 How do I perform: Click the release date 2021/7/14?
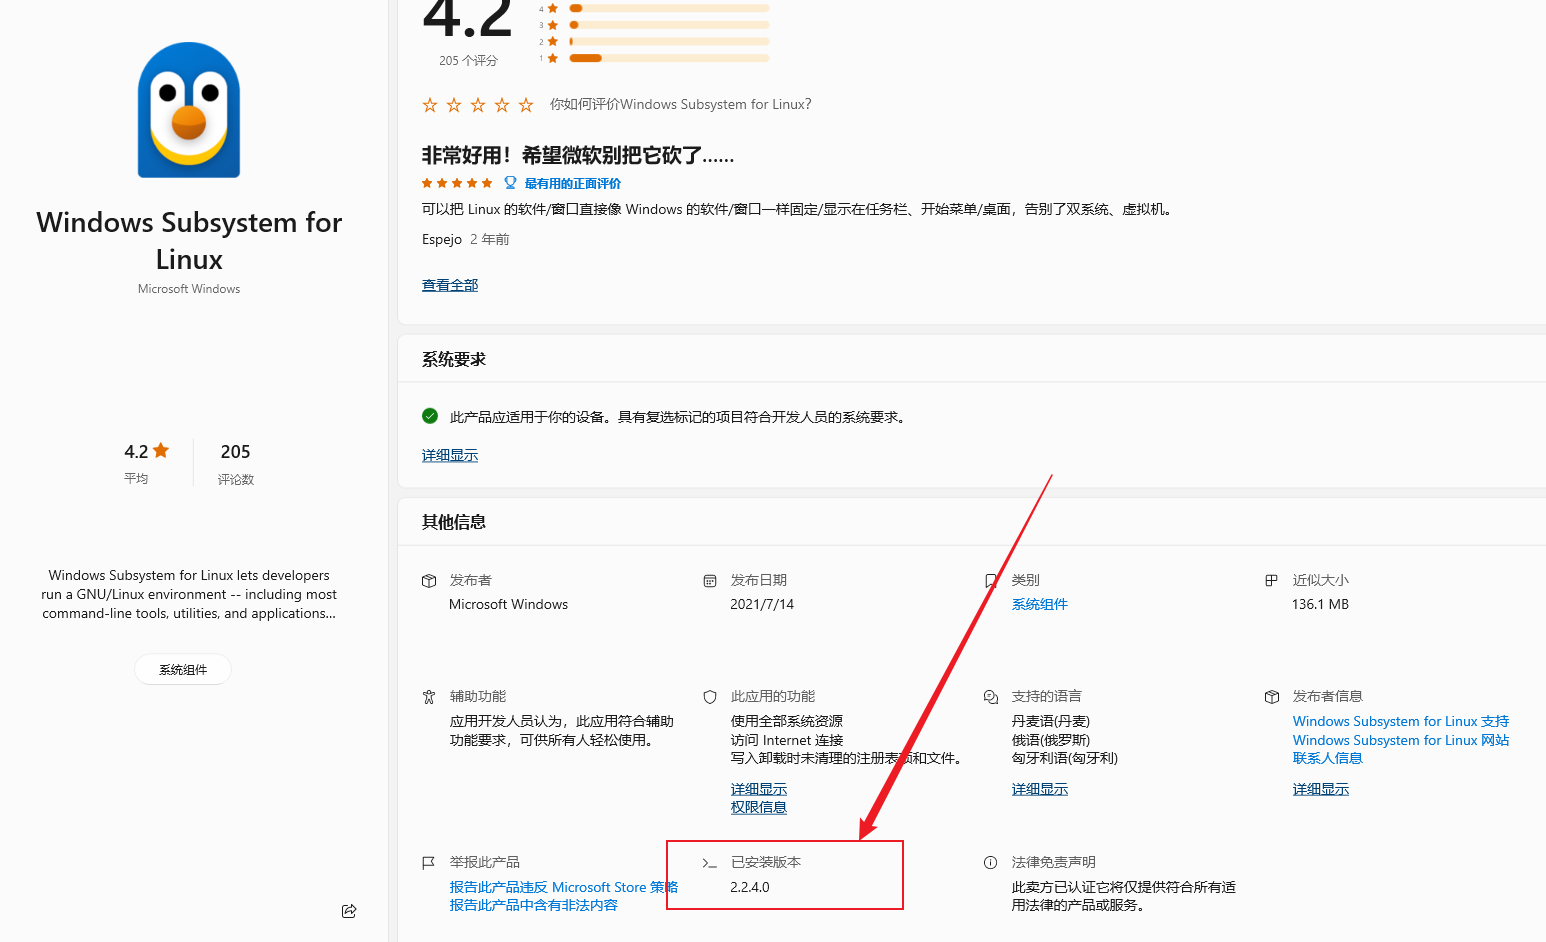coord(762,605)
